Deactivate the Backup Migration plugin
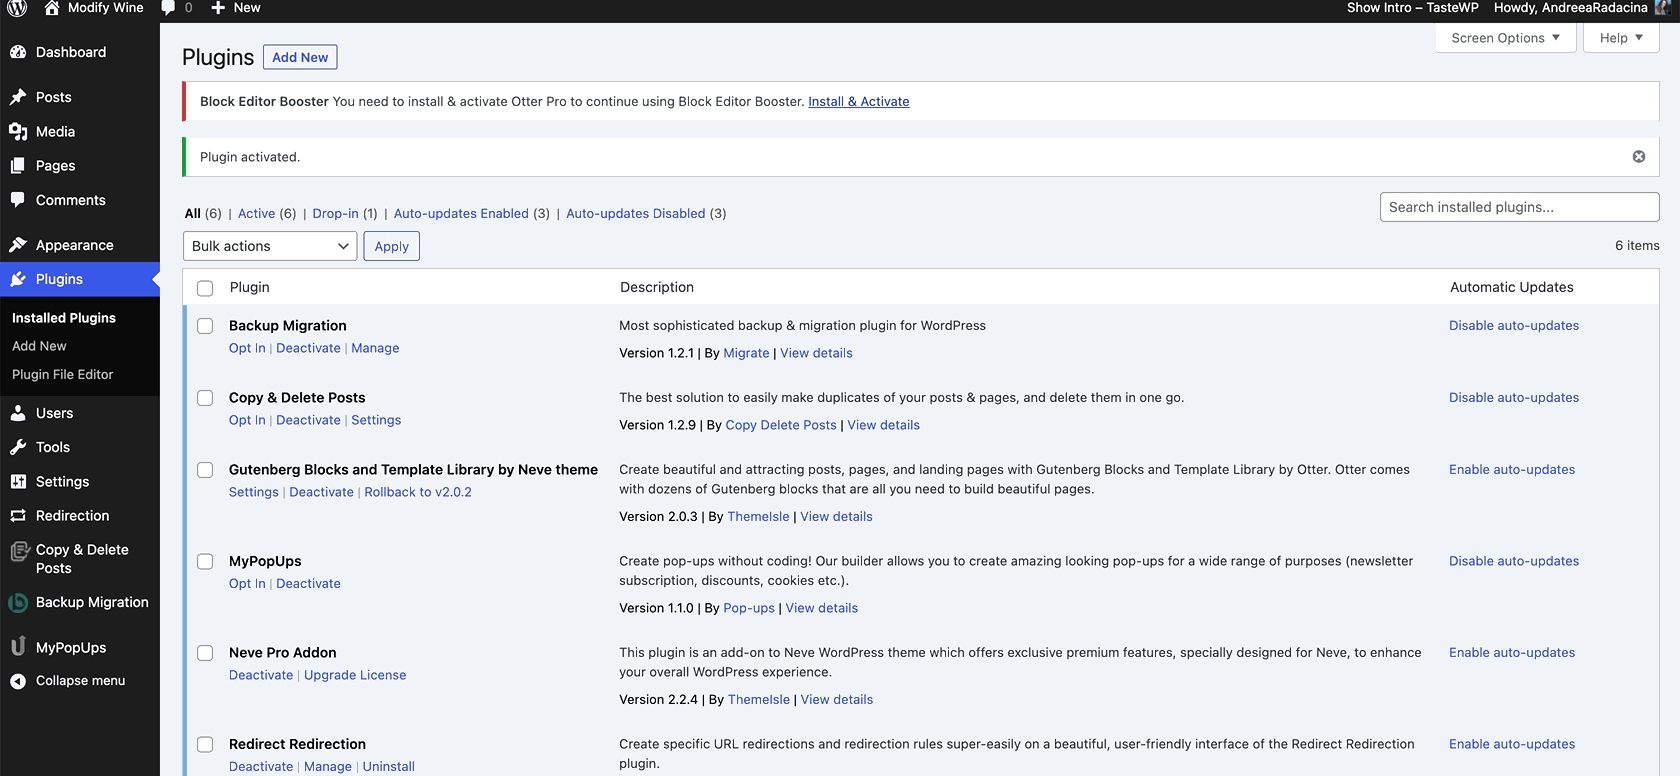Screen dimensions: 1680x776 point(308,348)
